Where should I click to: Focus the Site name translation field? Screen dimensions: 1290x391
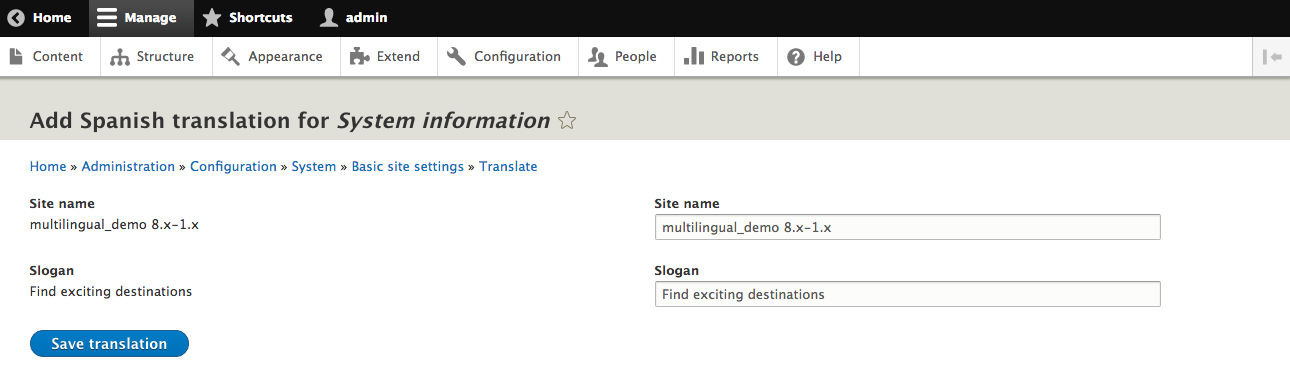908,227
